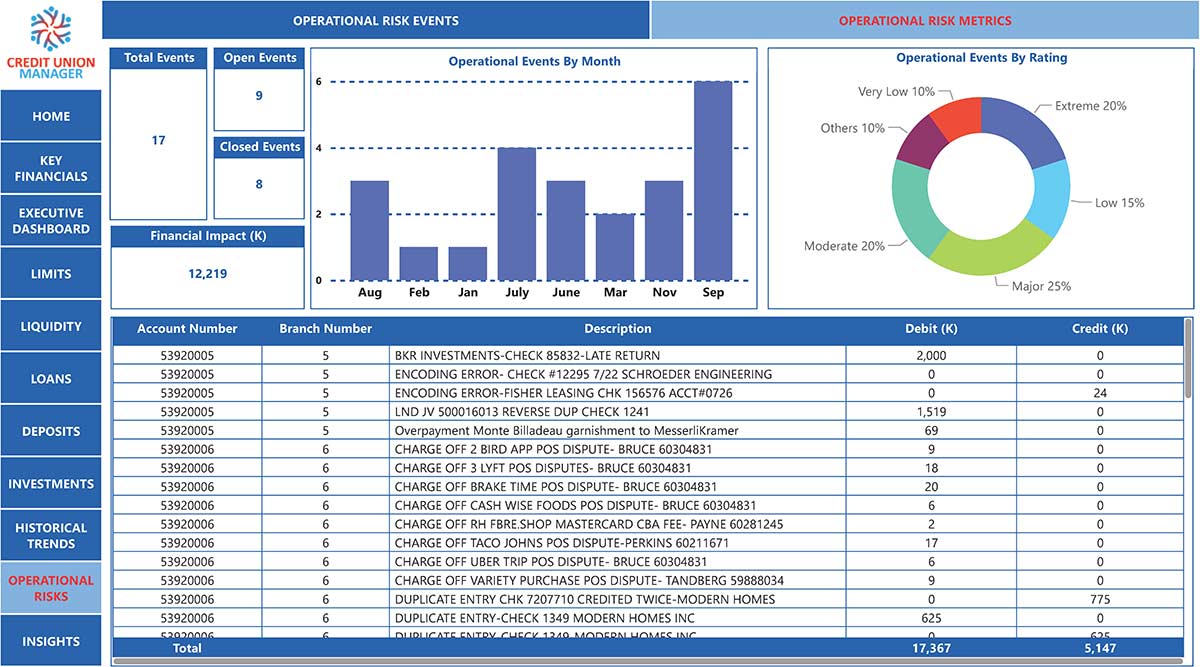Image resolution: width=1200 pixels, height=667 pixels.
Task: Select the Low 15% donut segment
Action: (1050, 200)
